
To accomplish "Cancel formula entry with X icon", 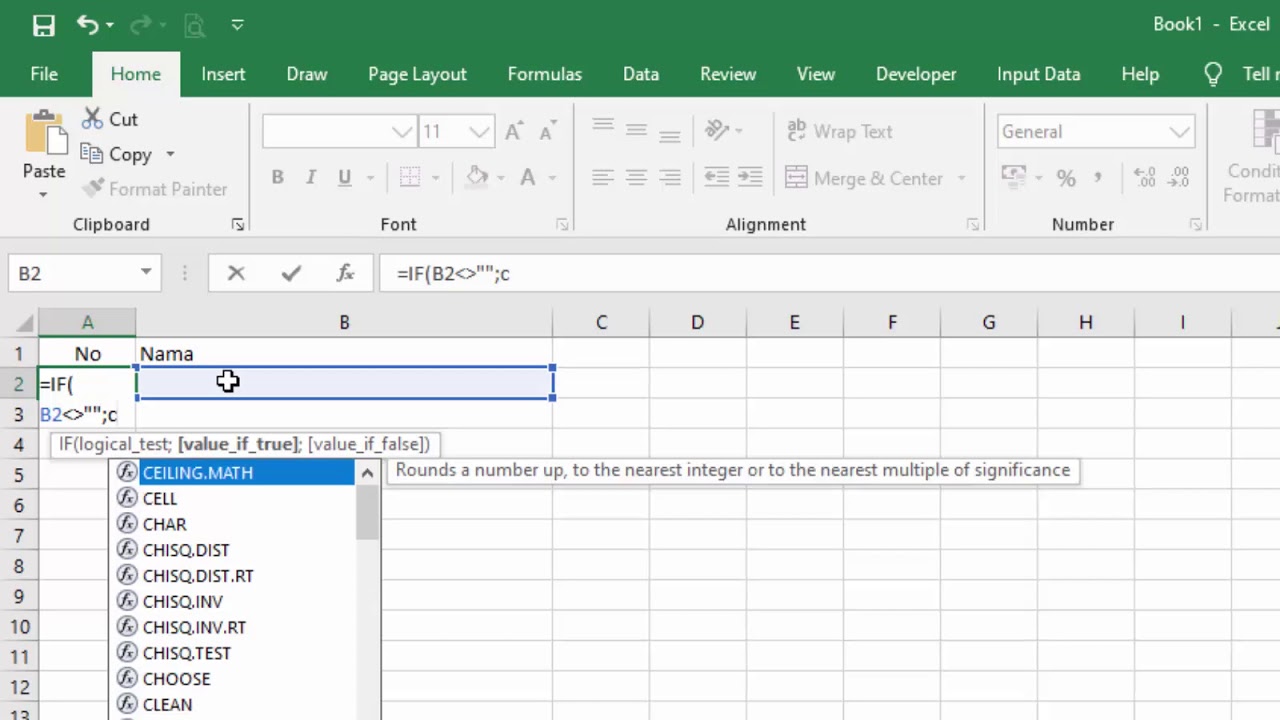I will 236,273.
